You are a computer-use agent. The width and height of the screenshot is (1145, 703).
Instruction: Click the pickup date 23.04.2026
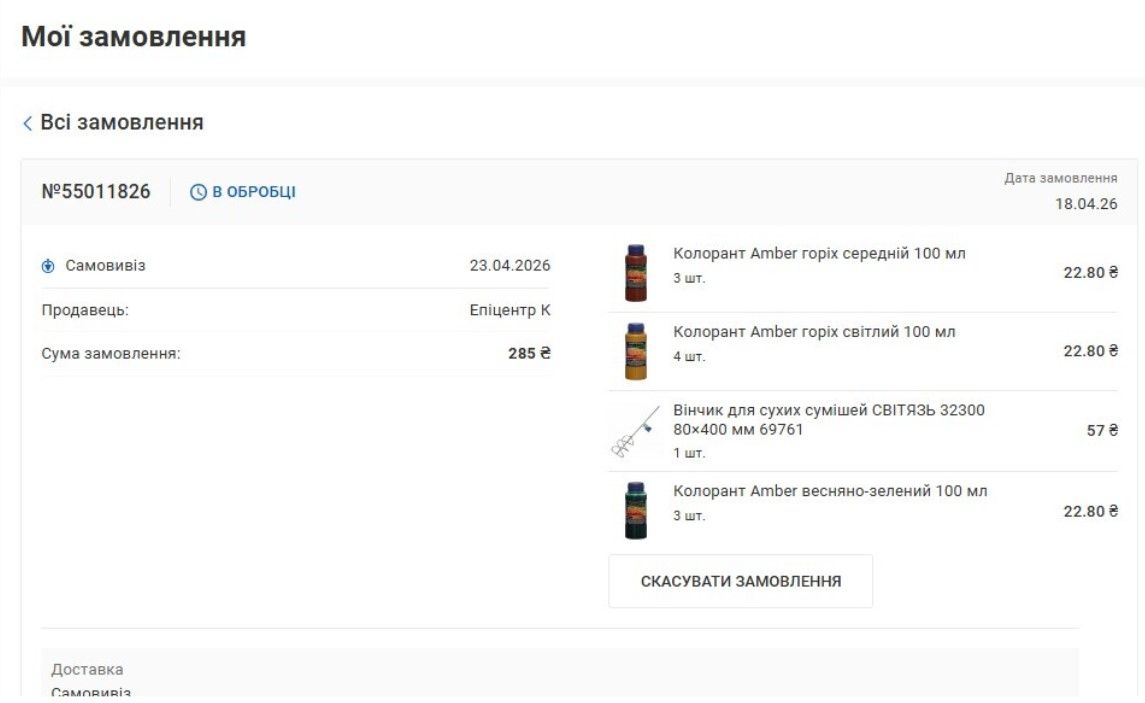(509, 266)
